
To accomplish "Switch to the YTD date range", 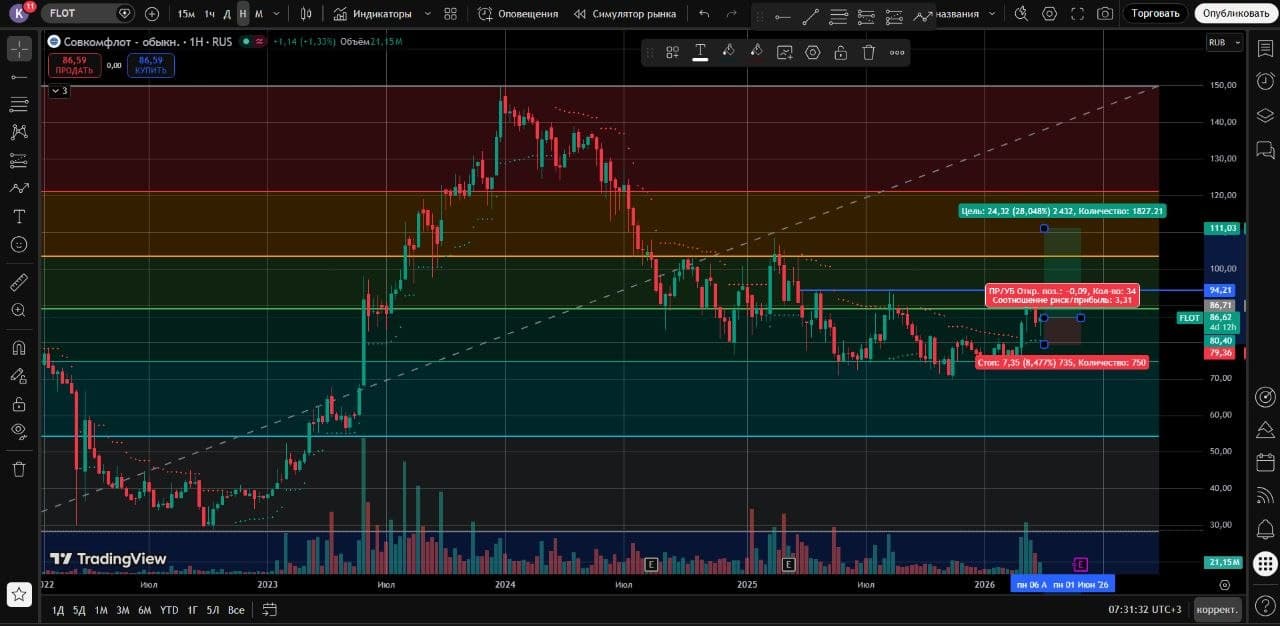I will [169, 609].
